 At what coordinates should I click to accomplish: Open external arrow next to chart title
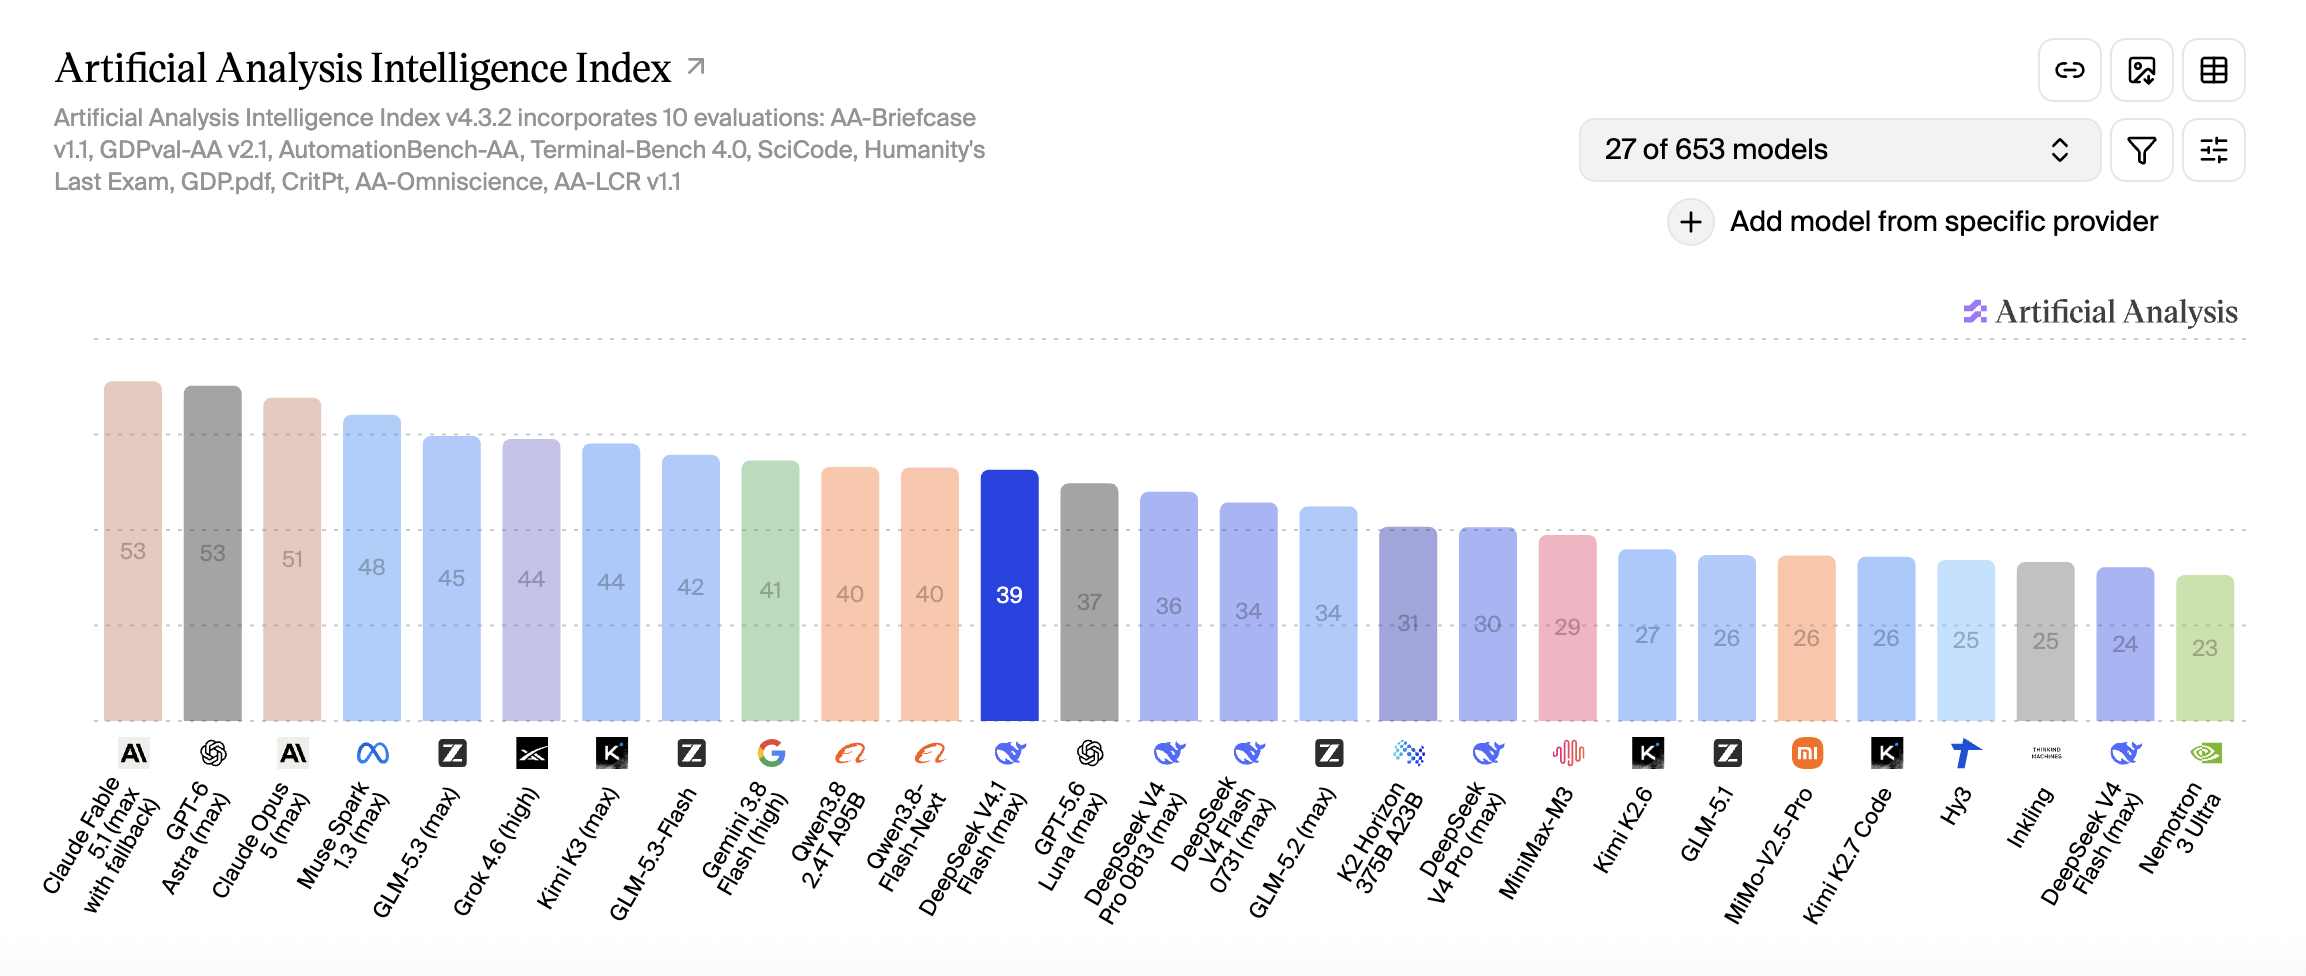tap(696, 67)
